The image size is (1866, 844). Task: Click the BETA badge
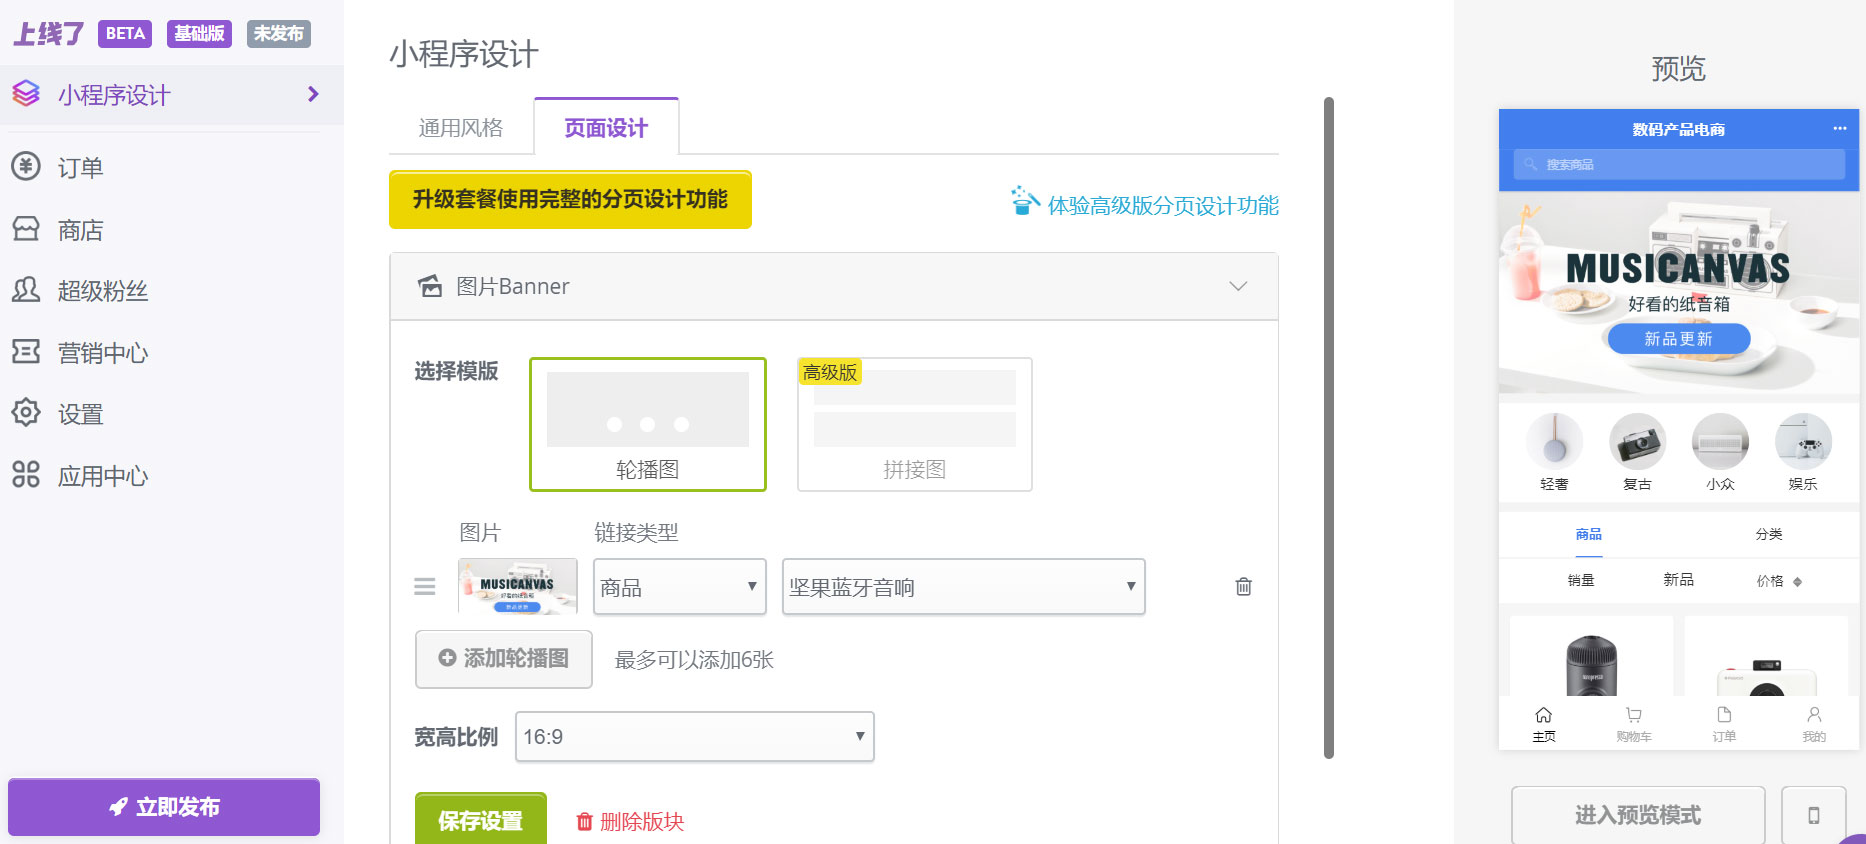tap(125, 33)
